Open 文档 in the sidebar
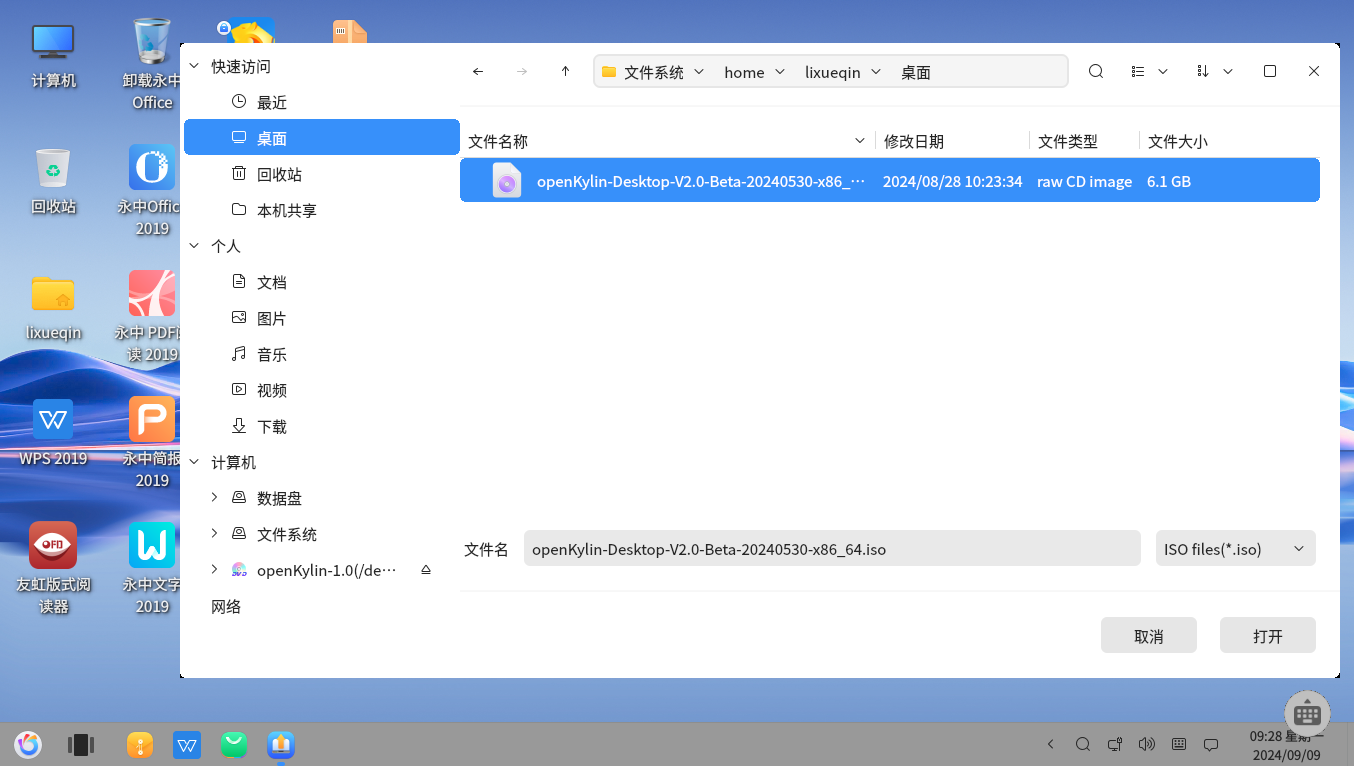The height and width of the screenshot is (766, 1354). pyautogui.click(x=321, y=282)
